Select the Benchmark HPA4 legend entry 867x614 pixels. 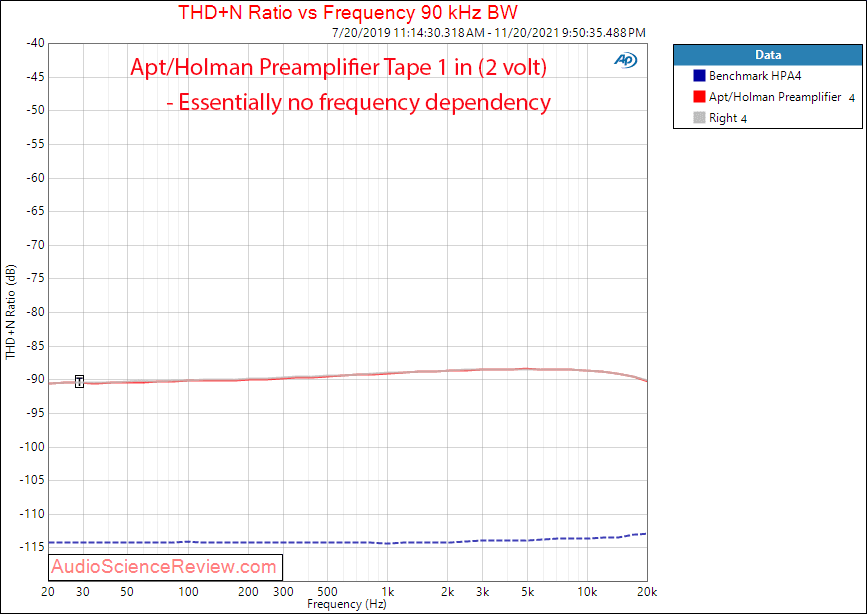755,76
